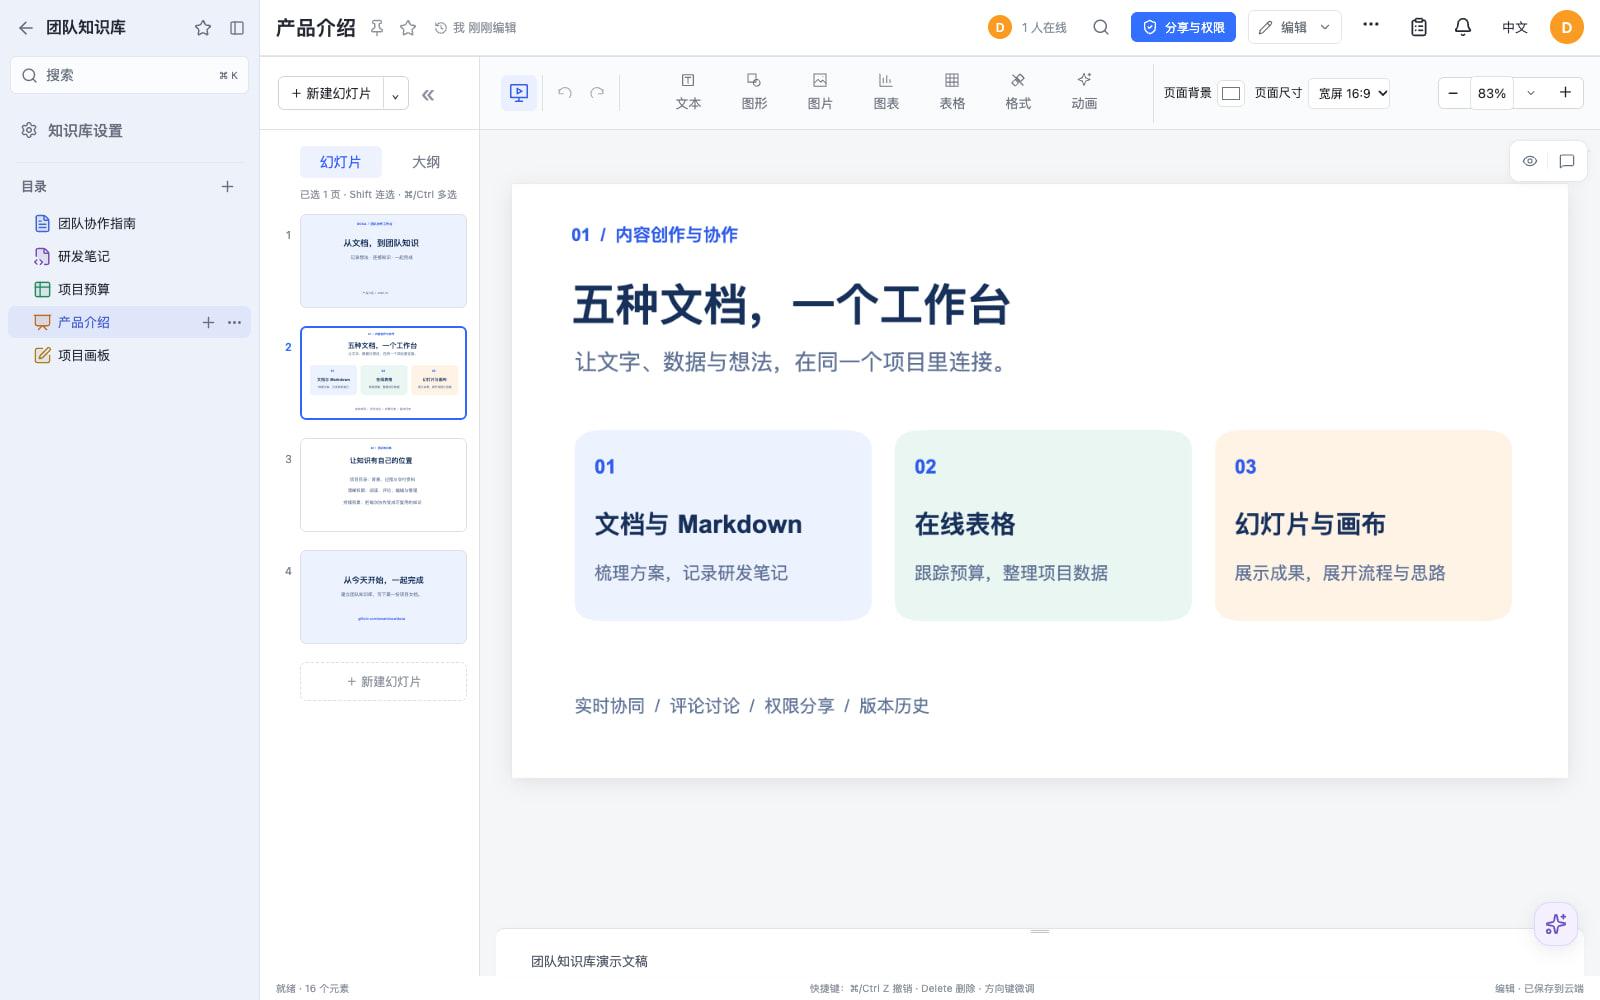Viewport: 1600px width, 1000px height.
Task: Open notifications bell
Action: (1463, 27)
